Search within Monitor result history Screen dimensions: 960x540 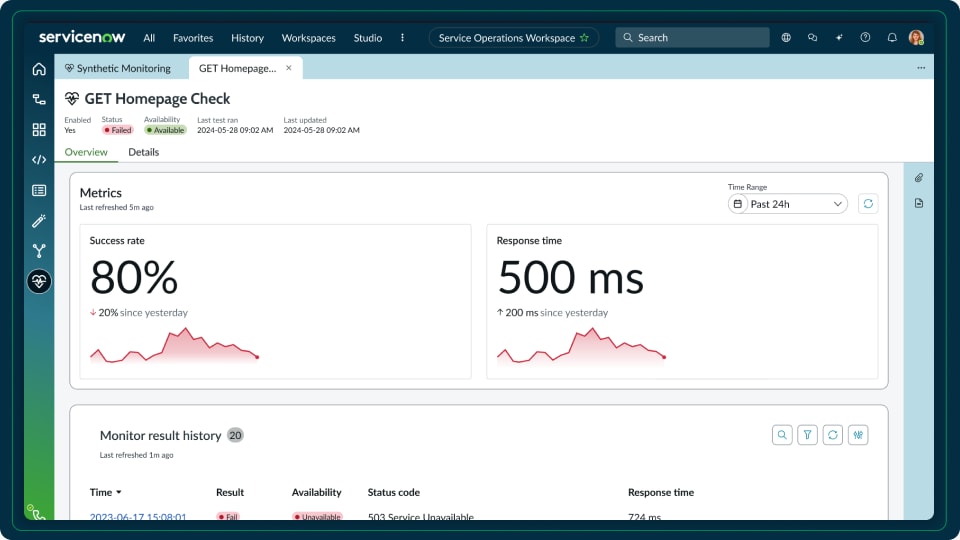tap(782, 435)
